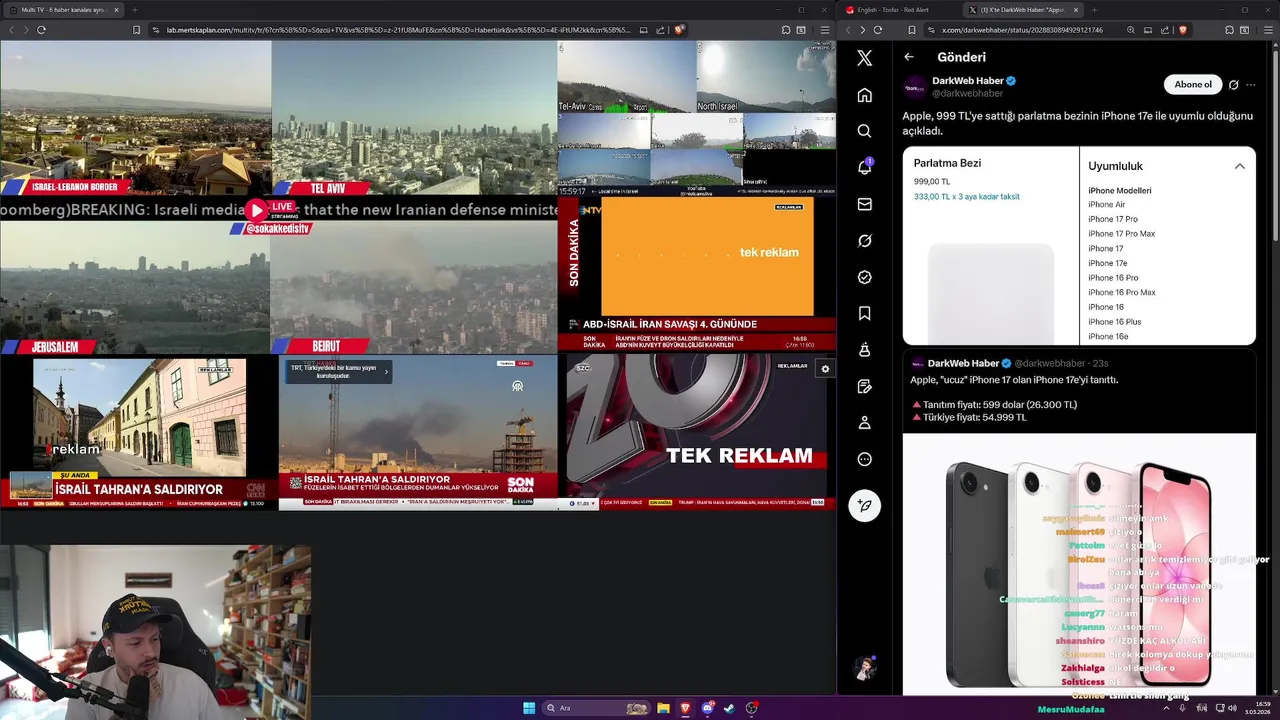The height and width of the screenshot is (720, 1280).
Task: Click the share icon in the X address bar
Action: point(1165,30)
